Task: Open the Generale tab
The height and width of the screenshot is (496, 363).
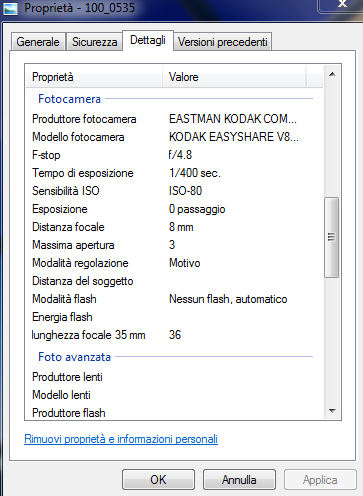Action: [38, 42]
